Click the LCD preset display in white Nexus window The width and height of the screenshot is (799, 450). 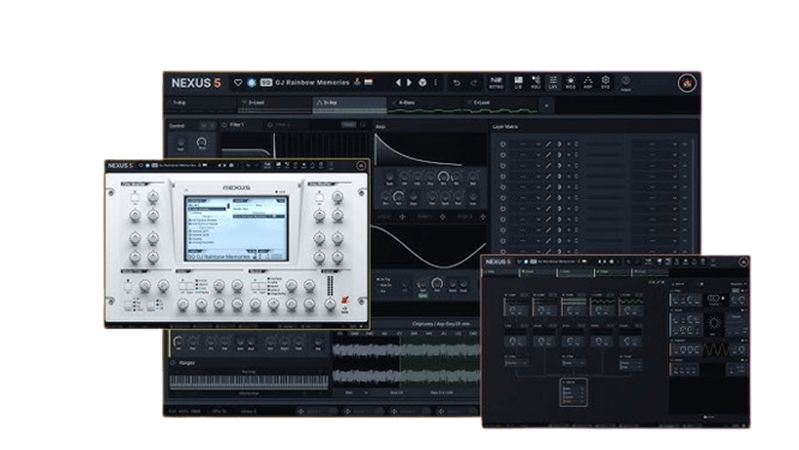[236, 228]
